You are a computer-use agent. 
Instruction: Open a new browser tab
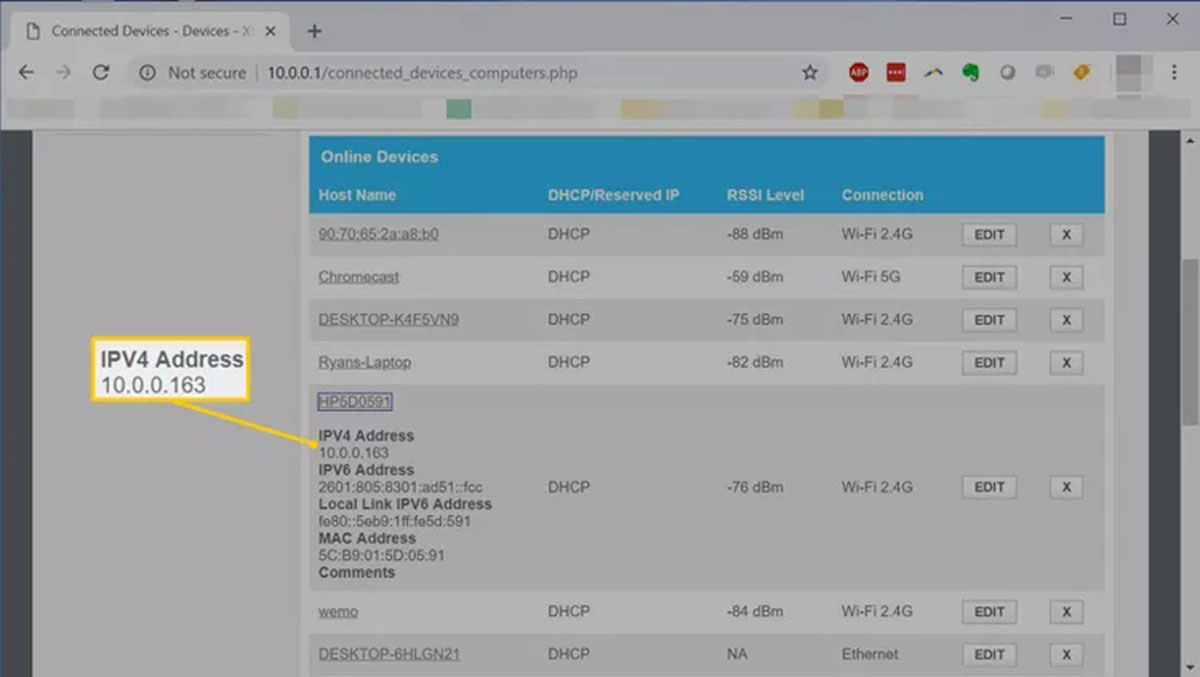click(314, 31)
